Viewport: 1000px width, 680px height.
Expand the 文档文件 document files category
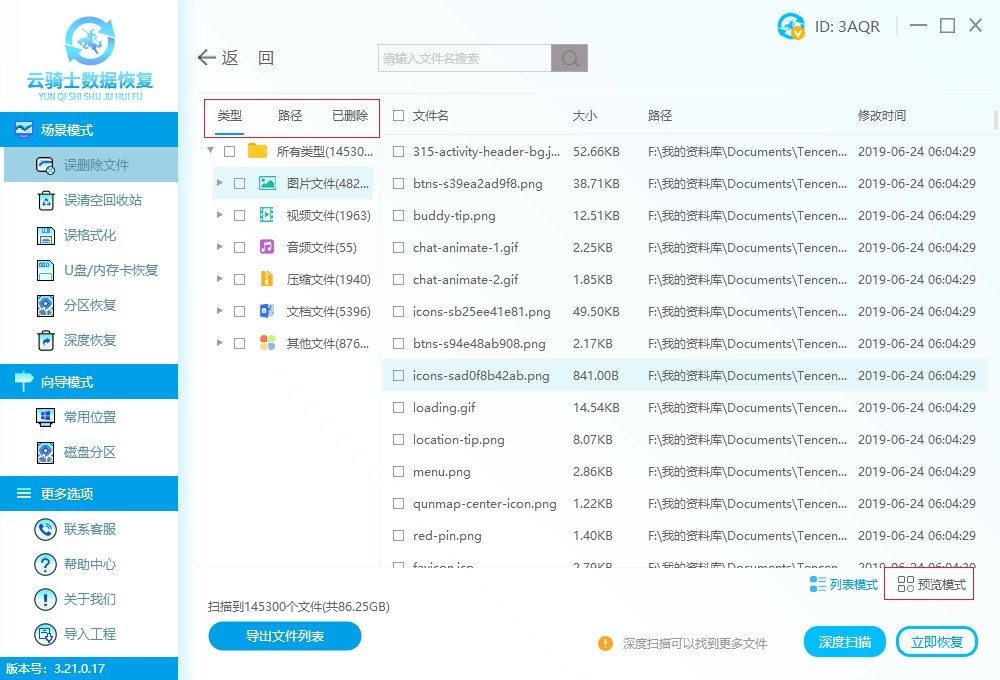coord(221,311)
